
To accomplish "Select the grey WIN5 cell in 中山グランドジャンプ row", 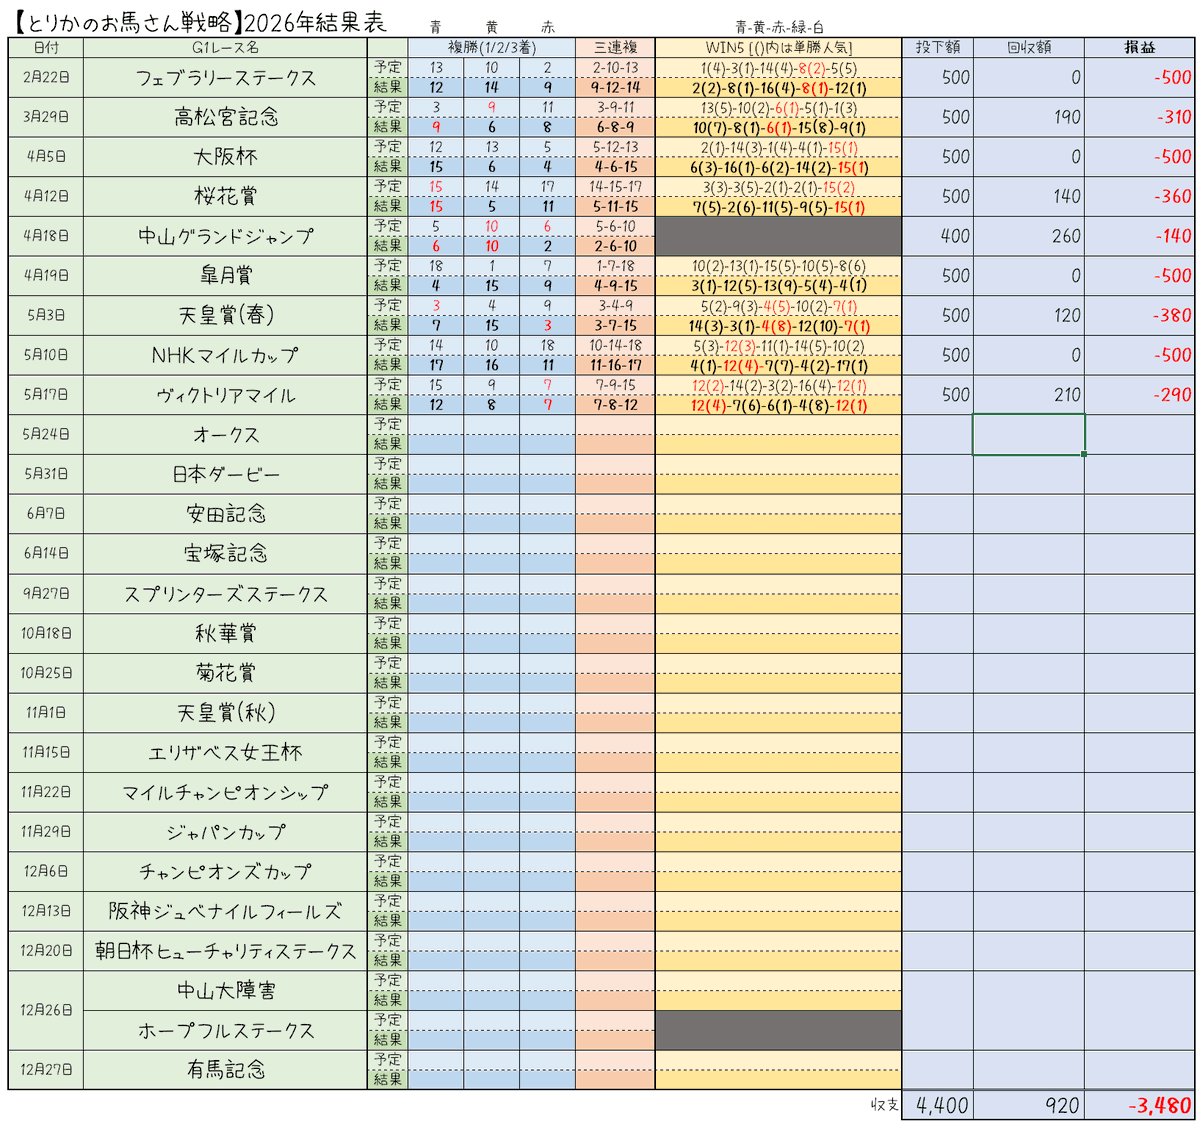I will tap(778, 236).
